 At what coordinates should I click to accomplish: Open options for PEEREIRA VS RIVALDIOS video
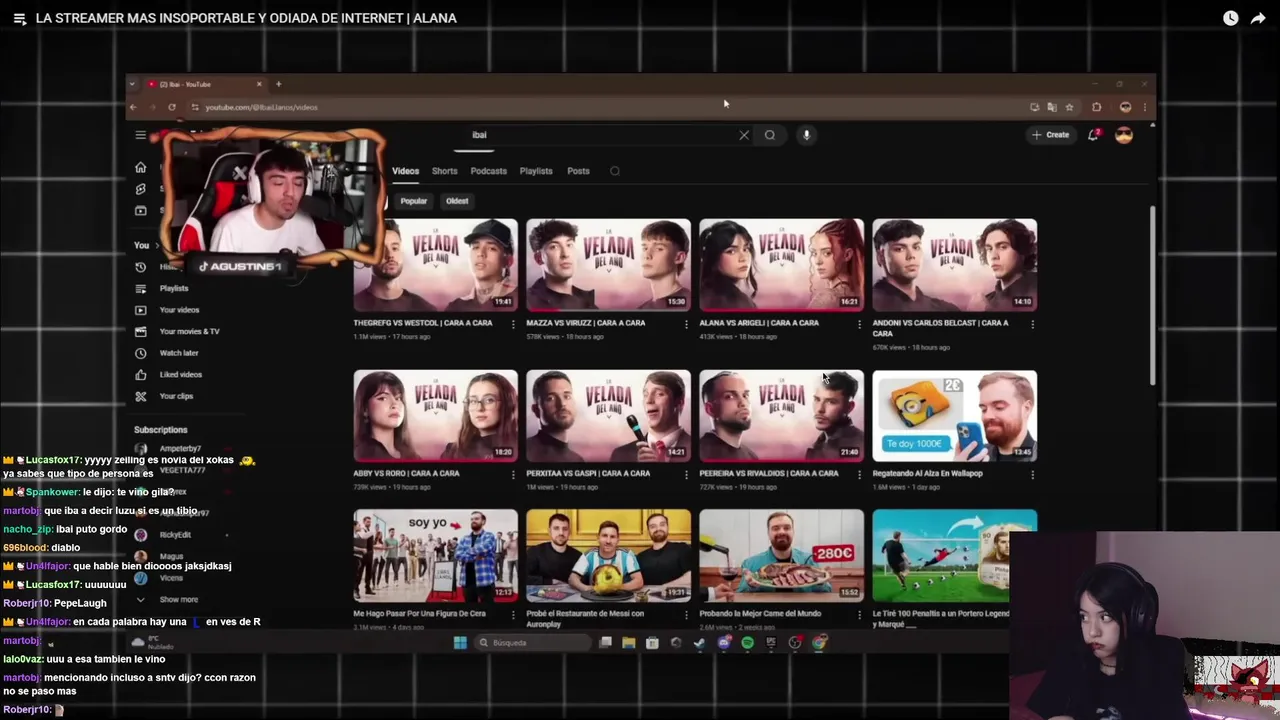[859, 474]
